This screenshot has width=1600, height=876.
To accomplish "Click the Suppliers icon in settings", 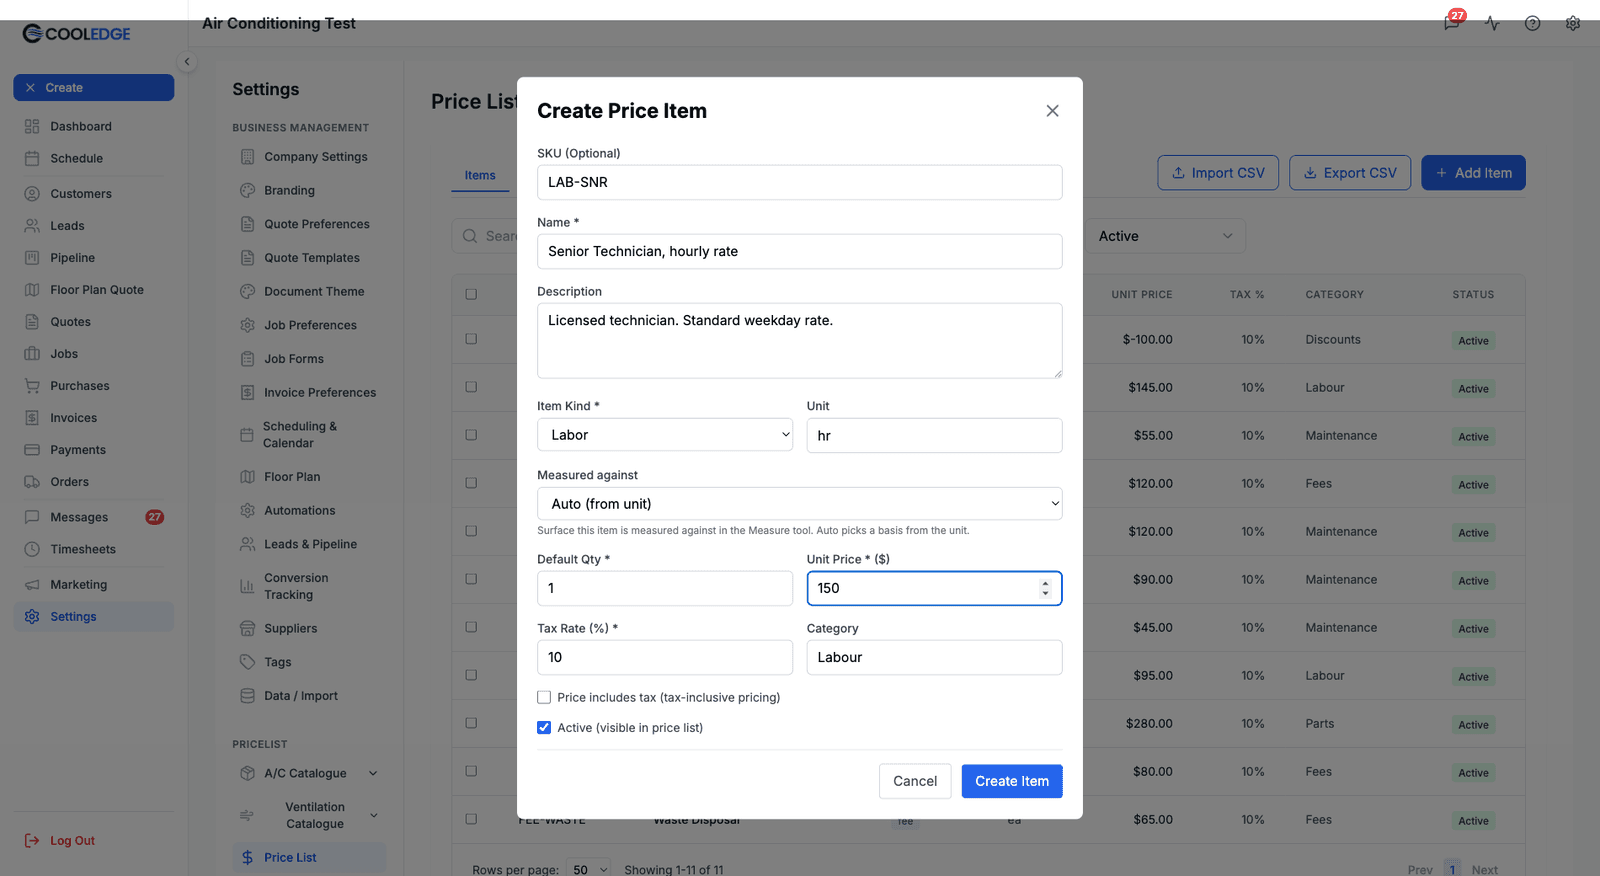I will (247, 628).
